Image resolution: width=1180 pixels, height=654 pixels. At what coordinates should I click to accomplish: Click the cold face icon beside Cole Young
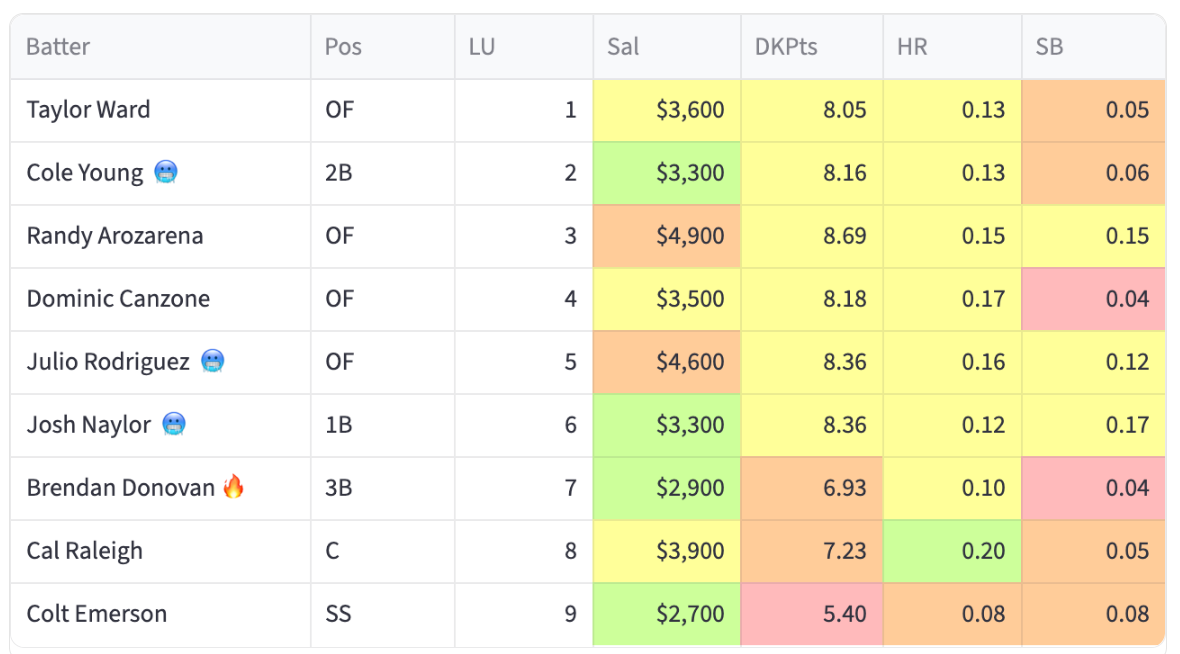tap(166, 172)
